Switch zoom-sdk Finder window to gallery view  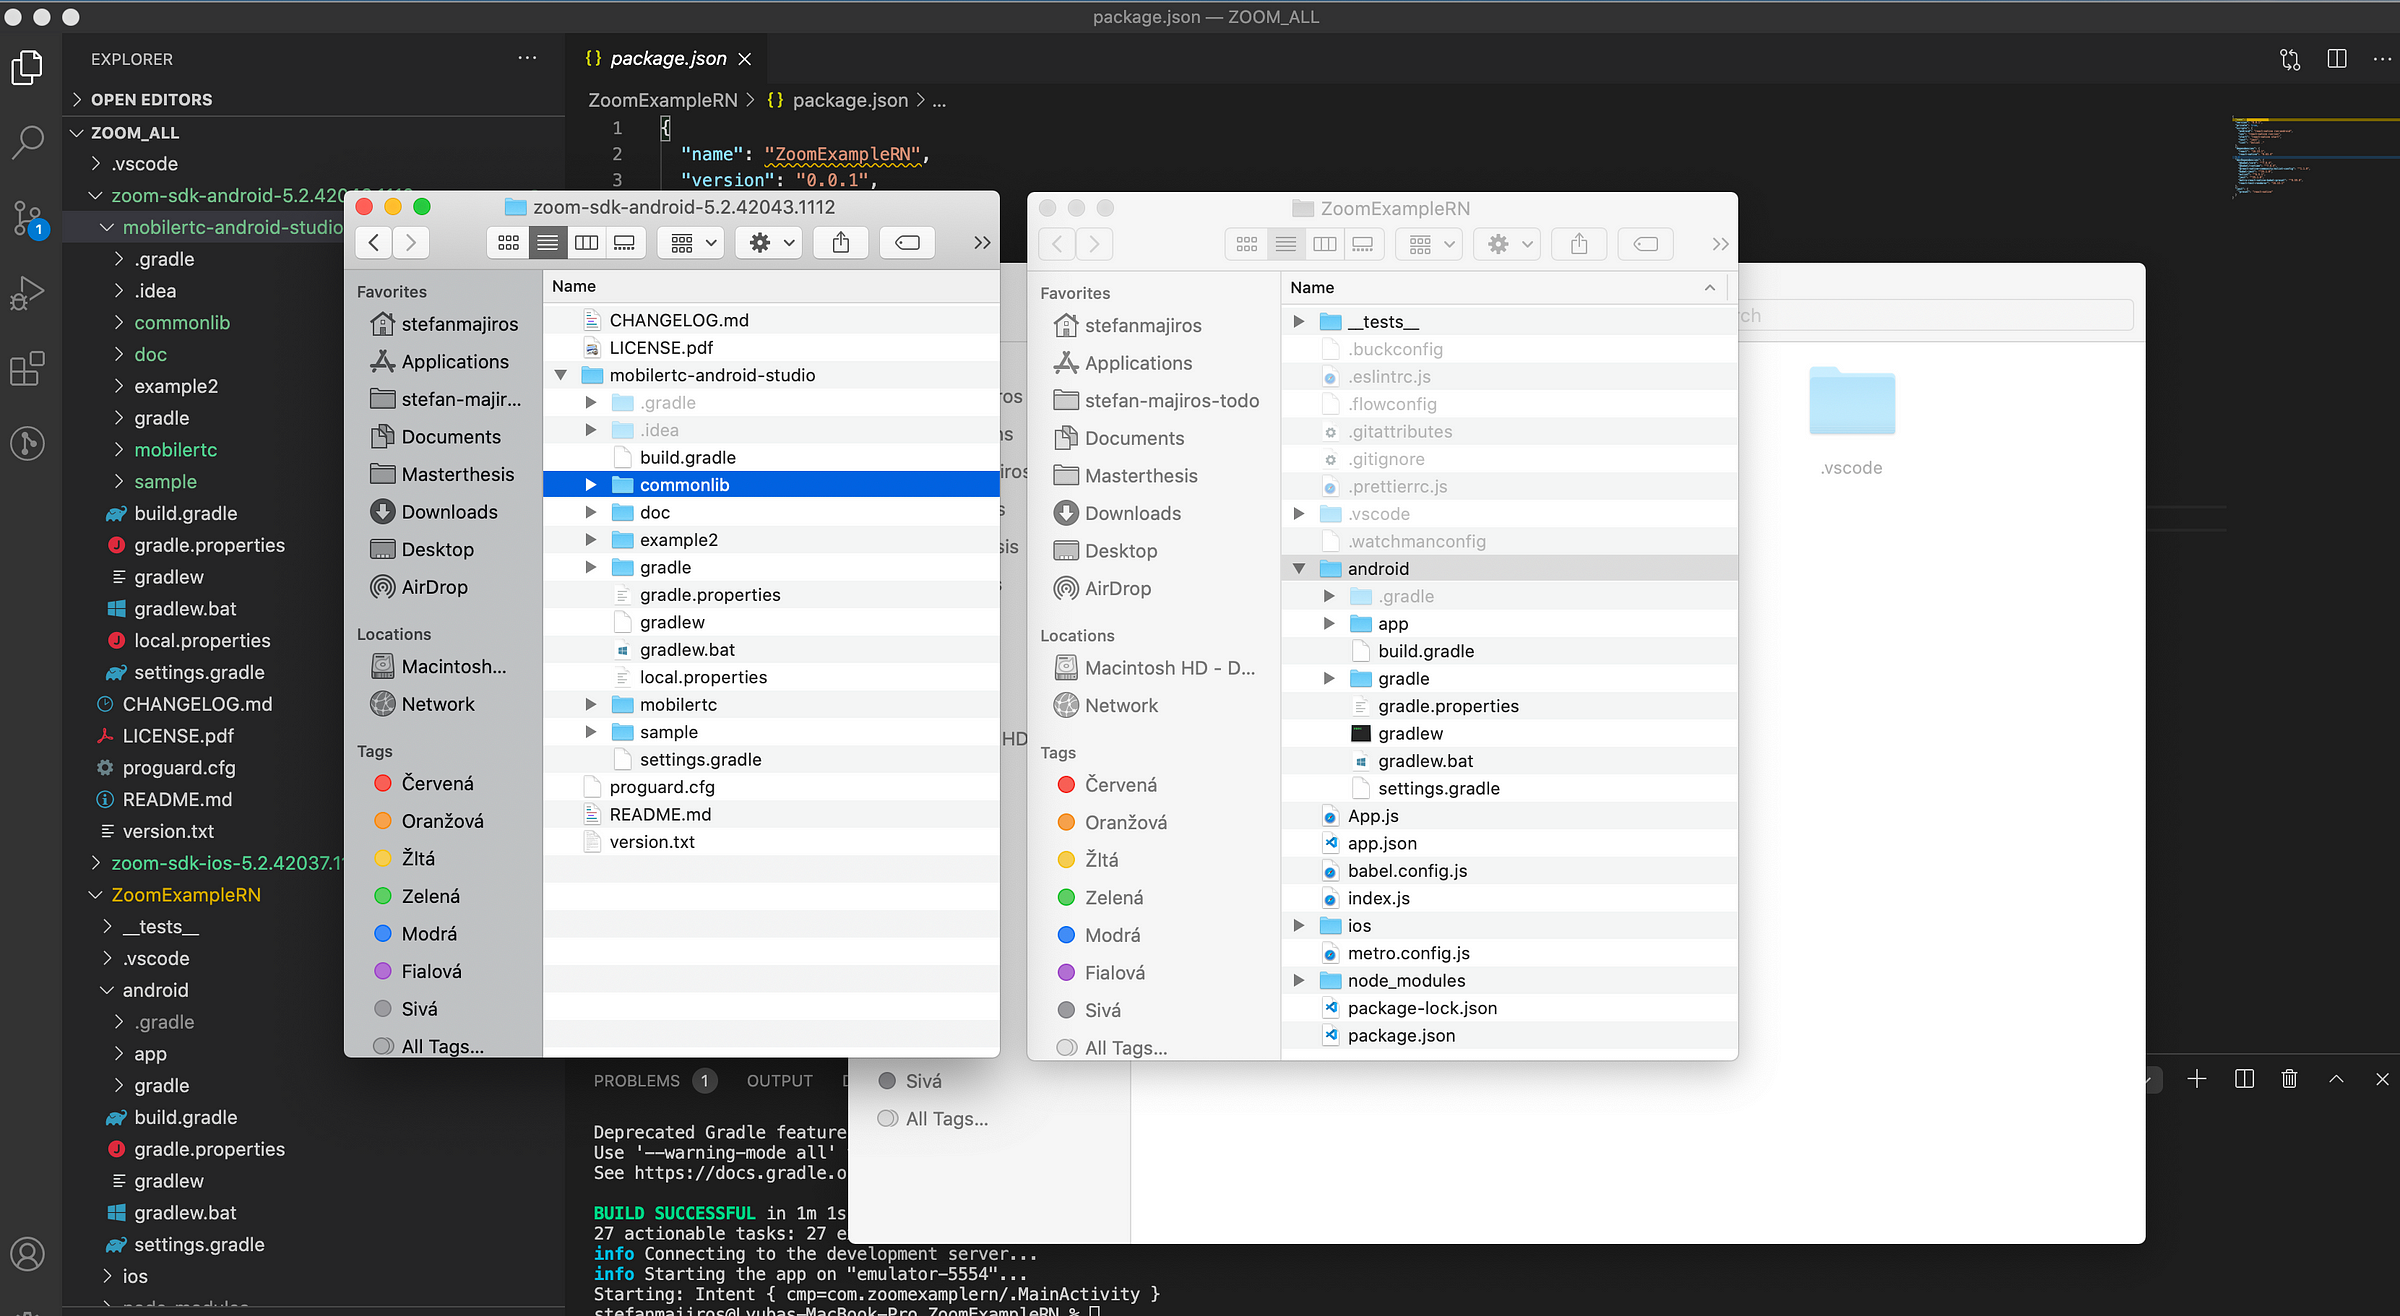(625, 243)
